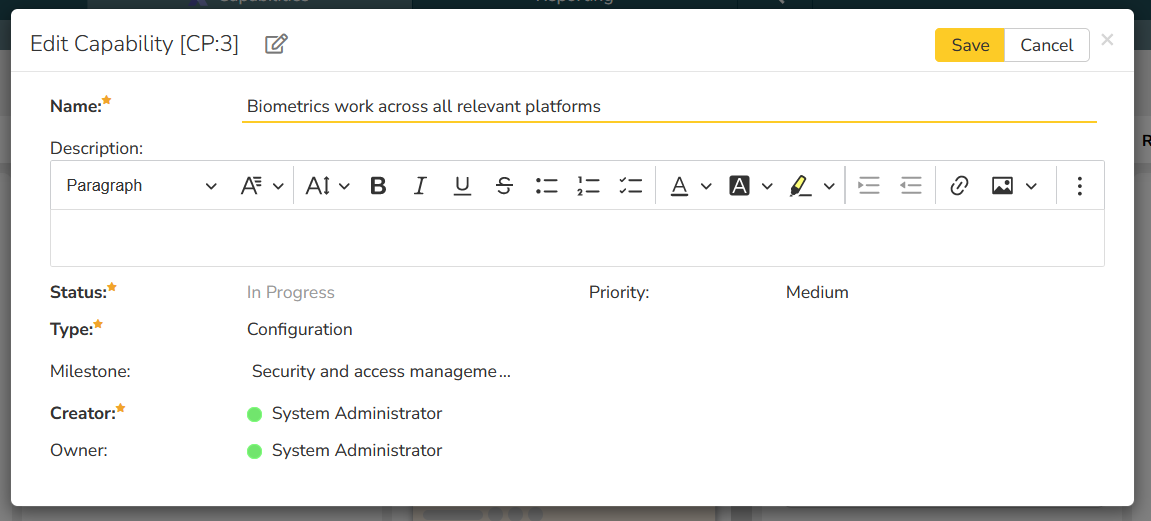This screenshot has width=1151, height=521.
Task: Open the insert image dropdown arrow
Action: pyautogui.click(x=1031, y=186)
